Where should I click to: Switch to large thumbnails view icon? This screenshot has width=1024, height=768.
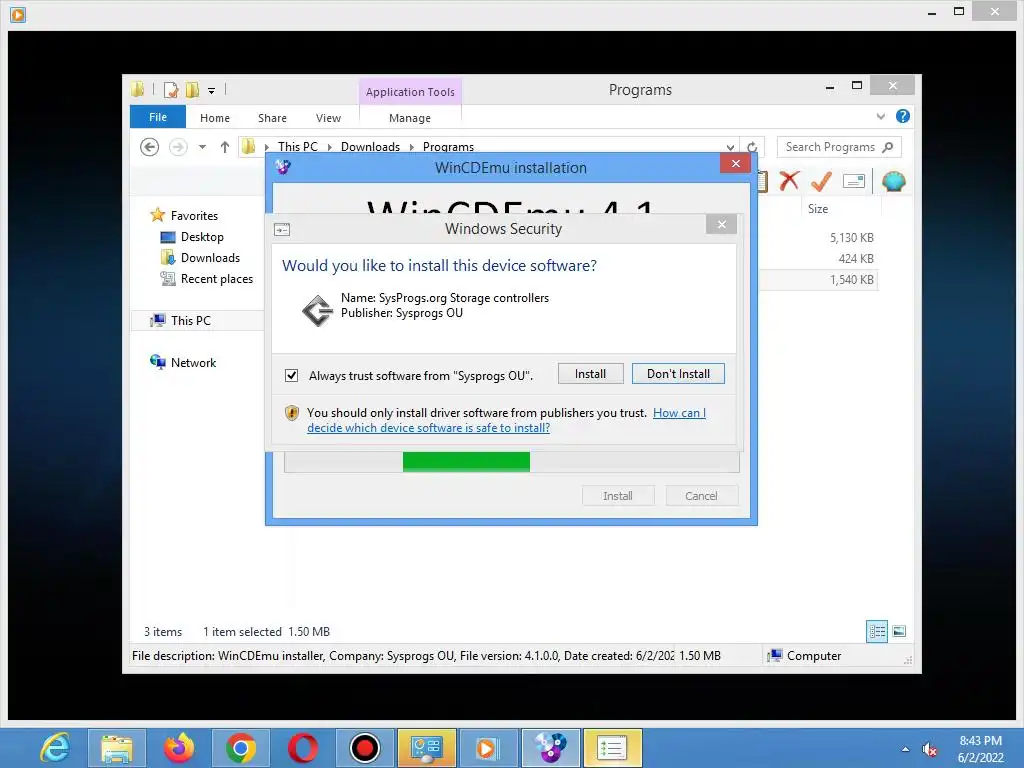tap(899, 631)
